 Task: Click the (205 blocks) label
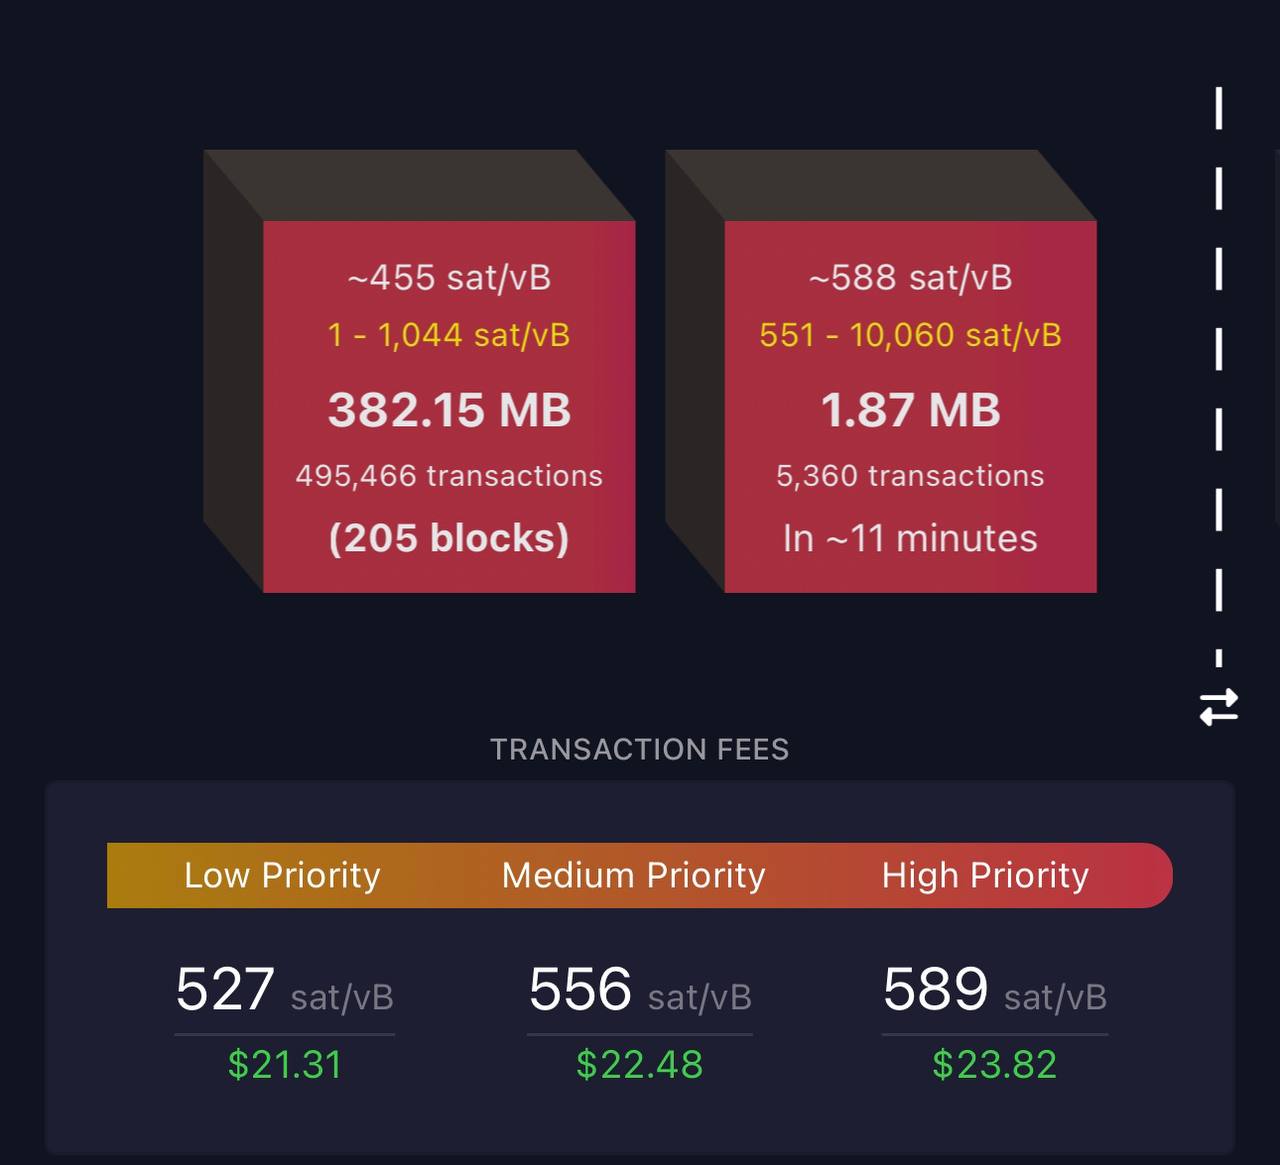(x=449, y=538)
